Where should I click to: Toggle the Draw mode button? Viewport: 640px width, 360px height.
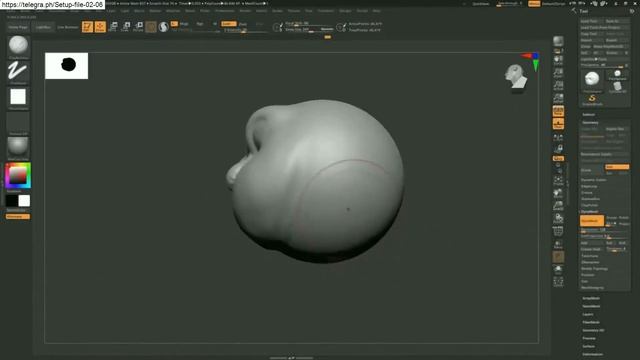100,27
